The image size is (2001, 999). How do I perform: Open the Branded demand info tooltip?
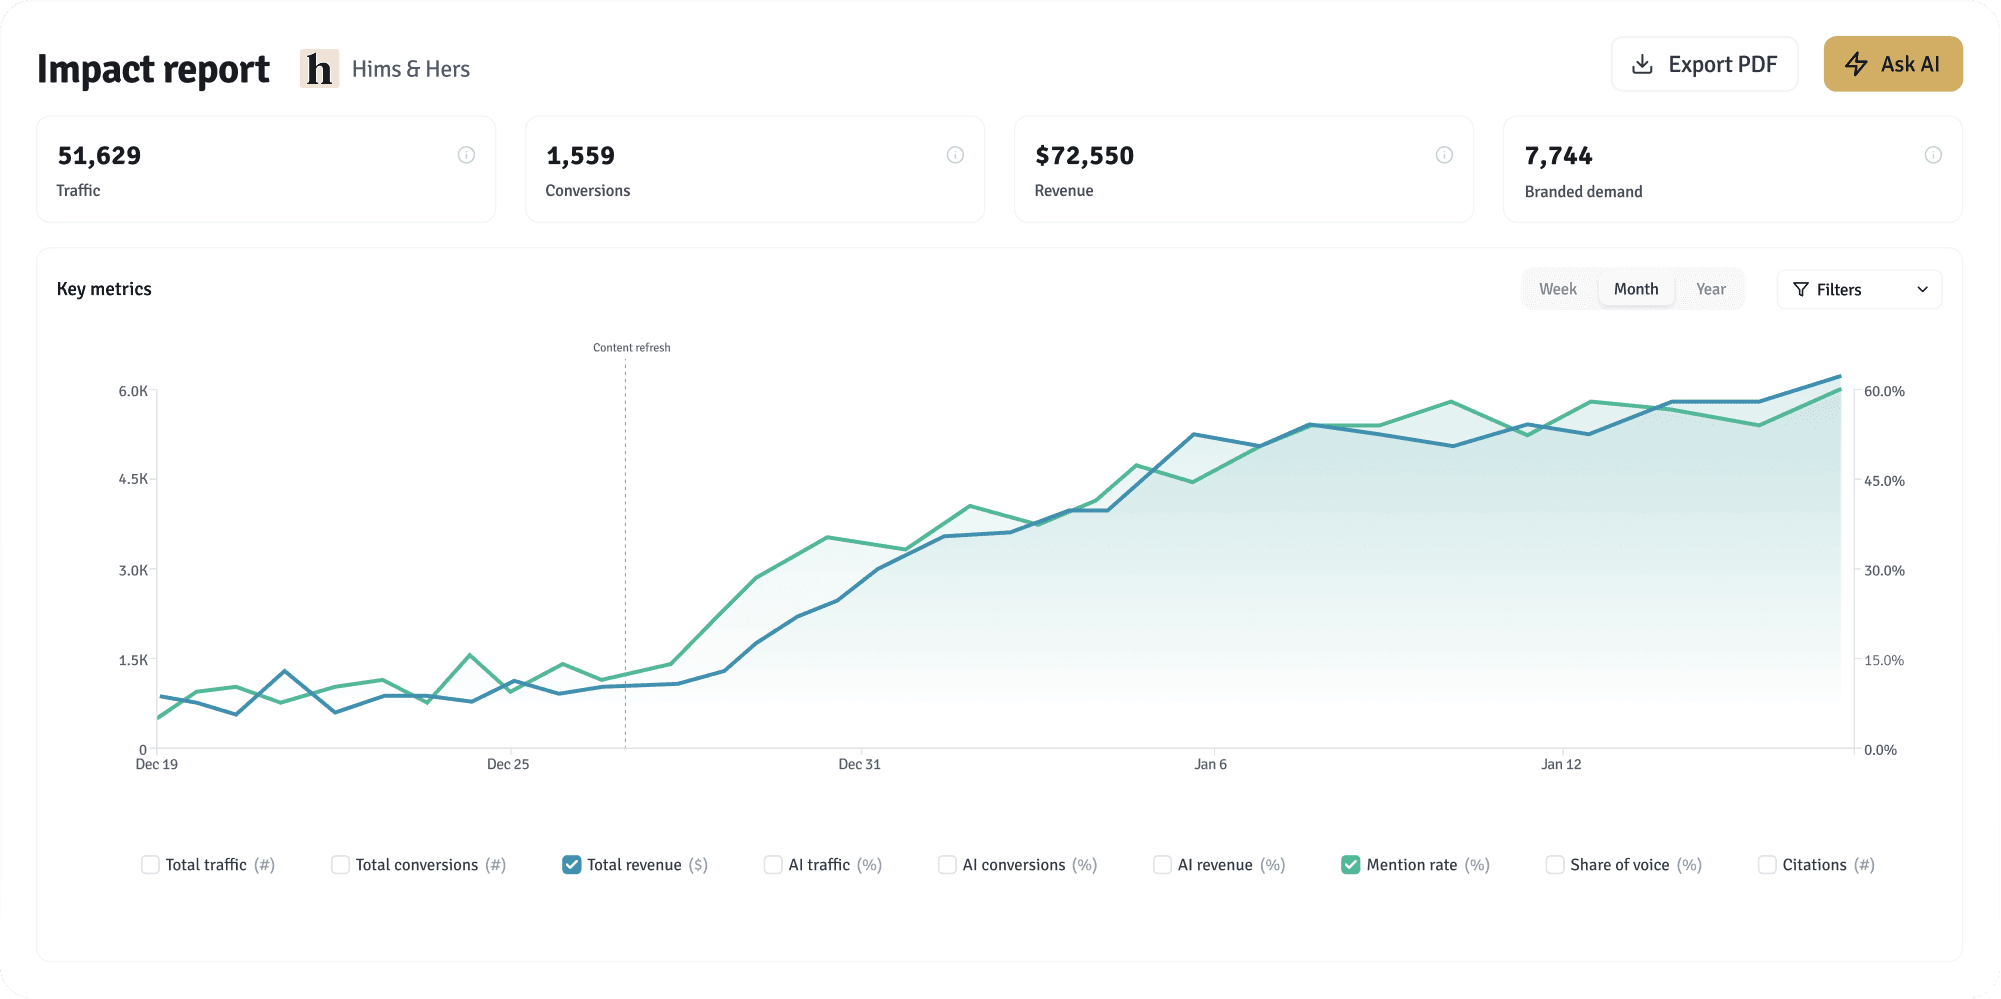pyautogui.click(x=1933, y=154)
